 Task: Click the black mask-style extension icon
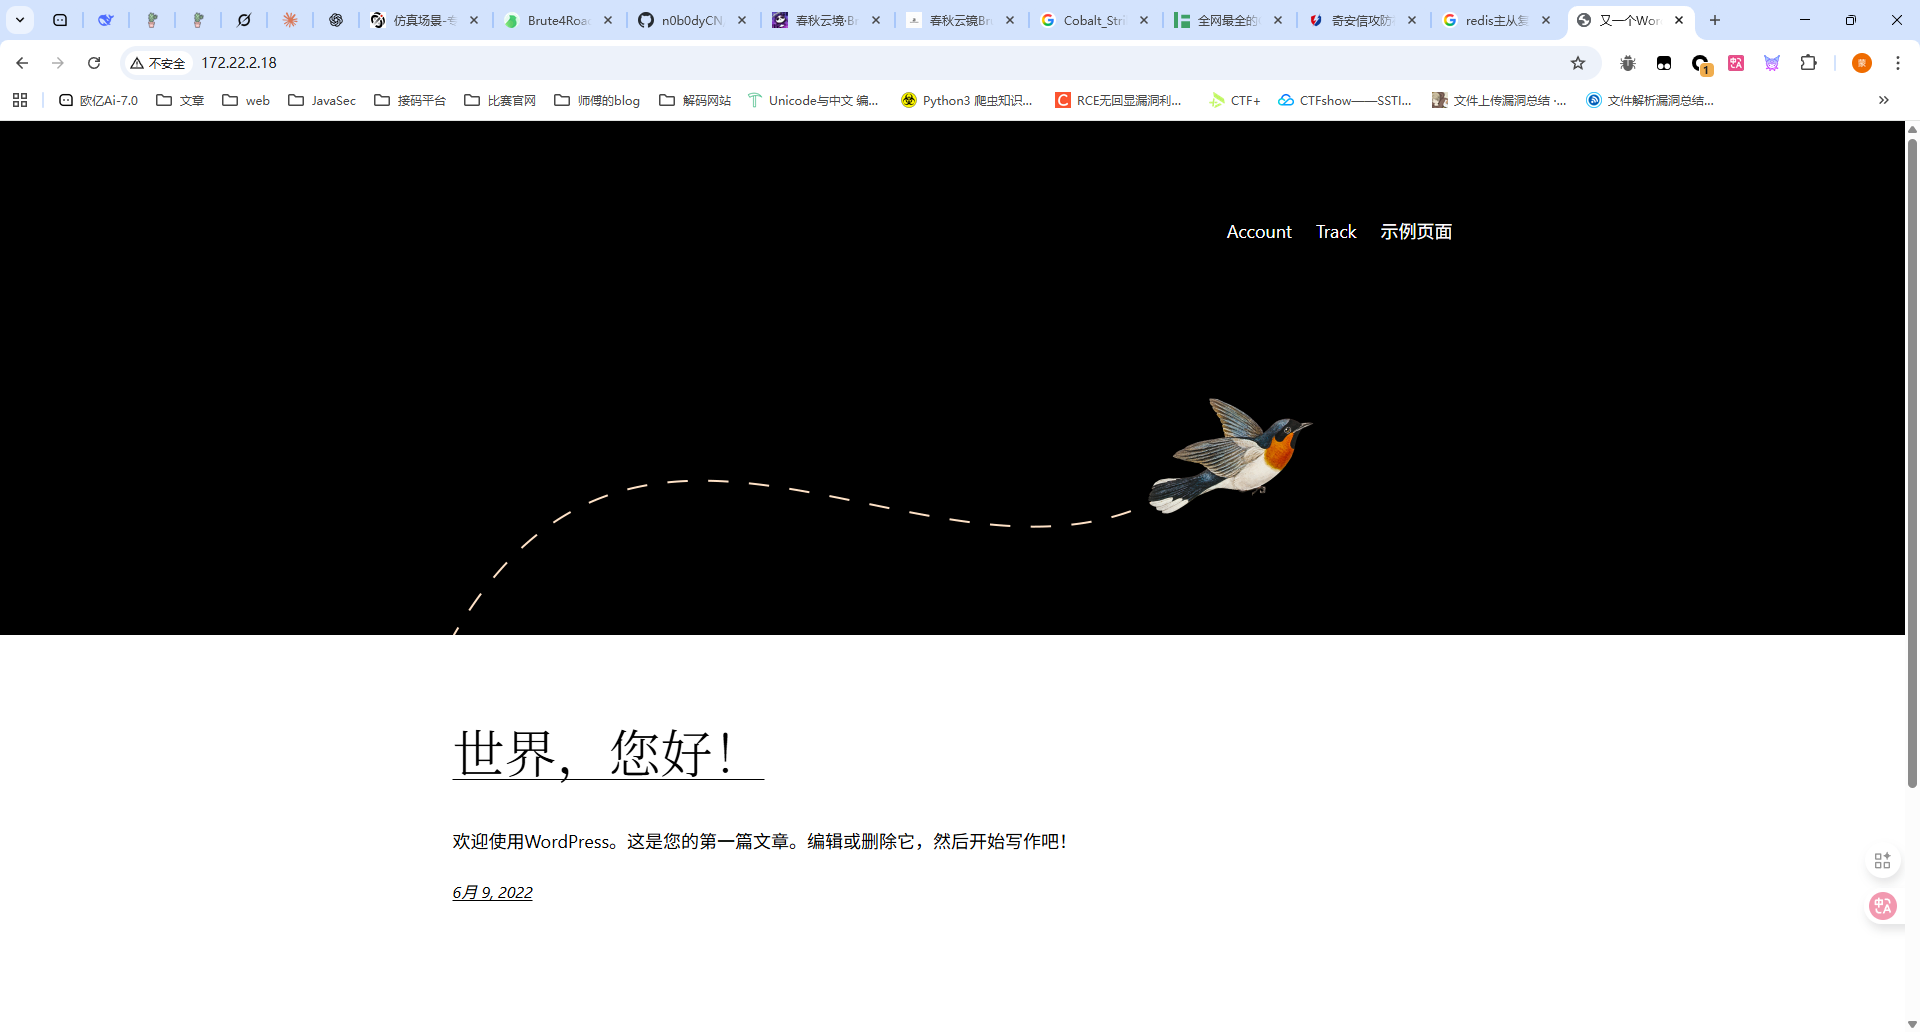(x=1663, y=62)
